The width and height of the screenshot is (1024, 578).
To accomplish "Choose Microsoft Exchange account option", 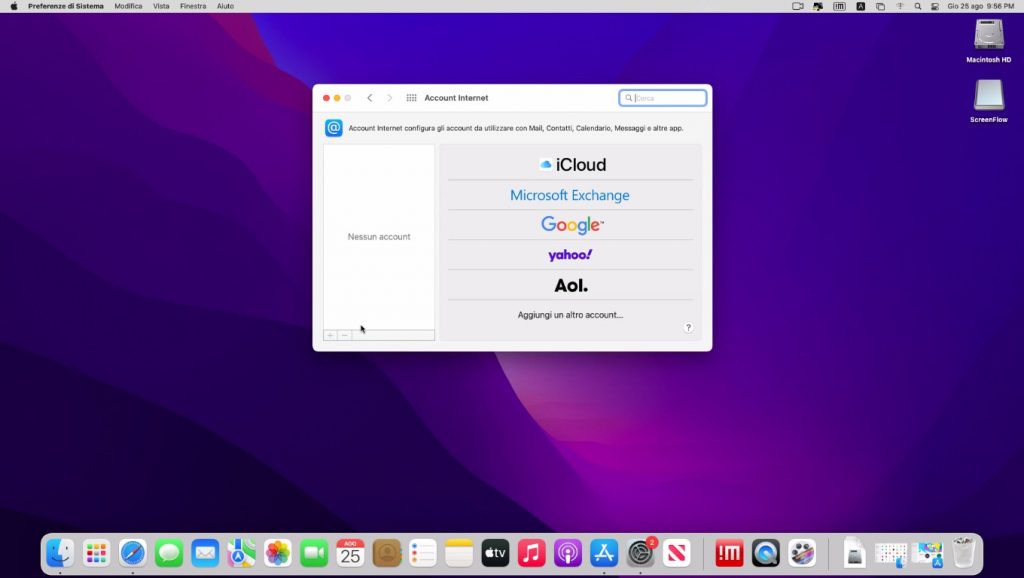I will pyautogui.click(x=570, y=195).
